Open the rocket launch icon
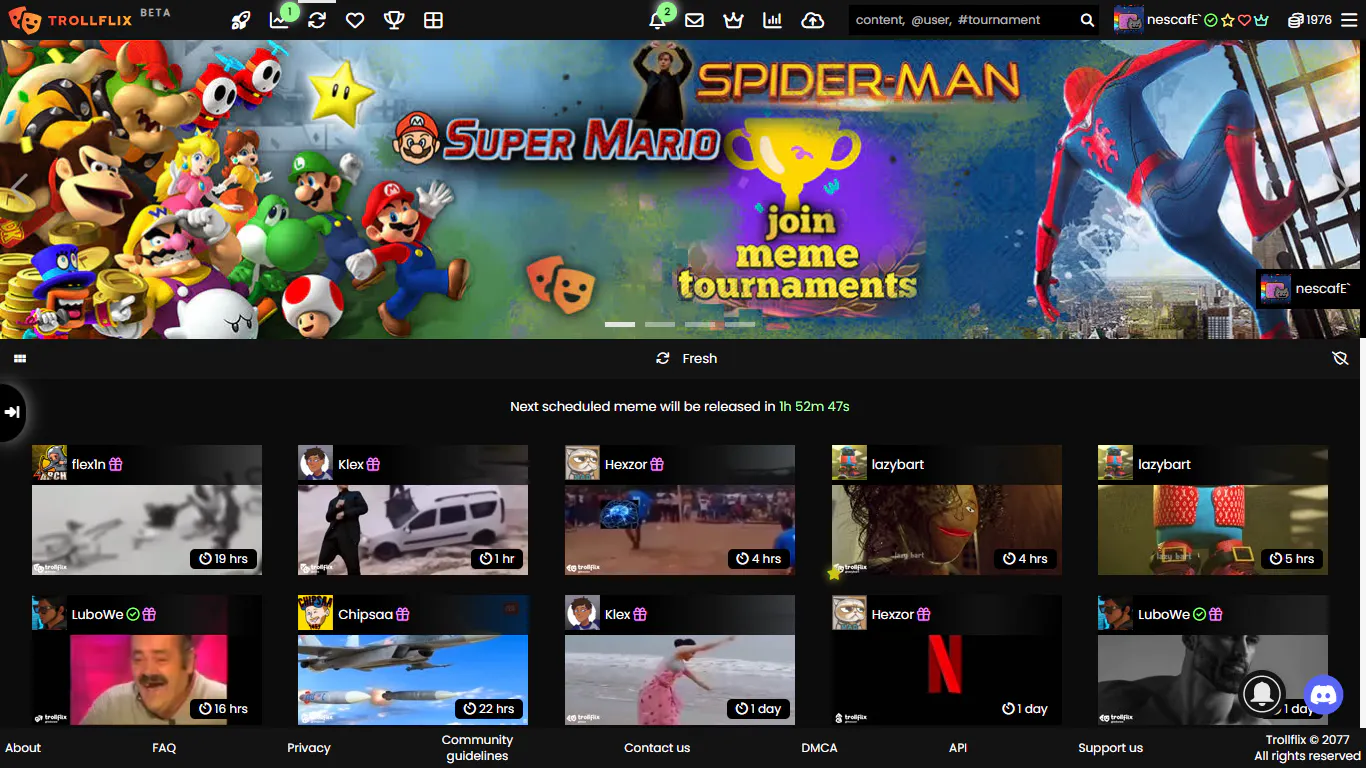Viewport: 1366px width, 768px height. pos(240,20)
